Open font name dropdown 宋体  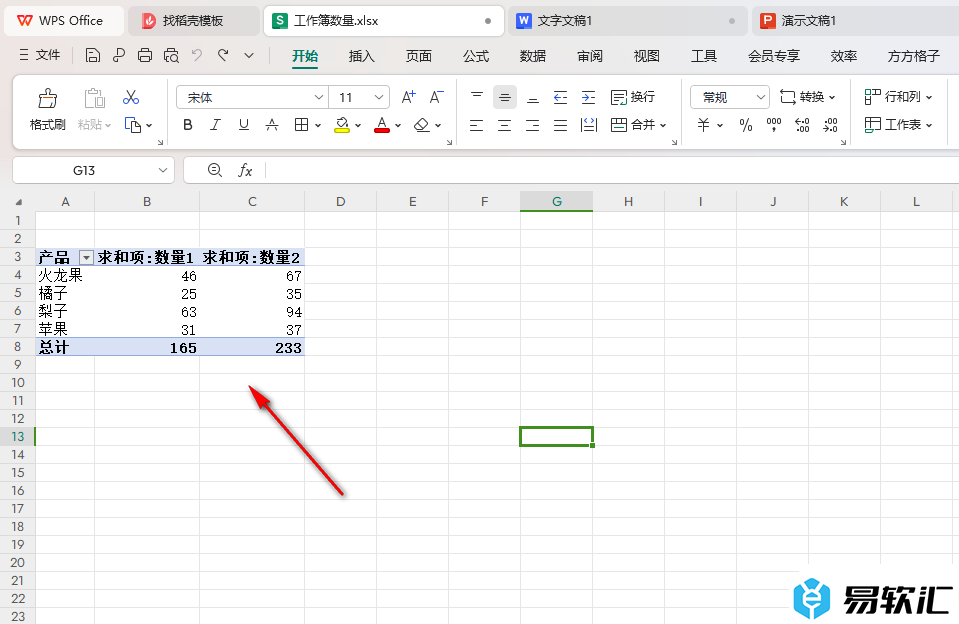318,97
